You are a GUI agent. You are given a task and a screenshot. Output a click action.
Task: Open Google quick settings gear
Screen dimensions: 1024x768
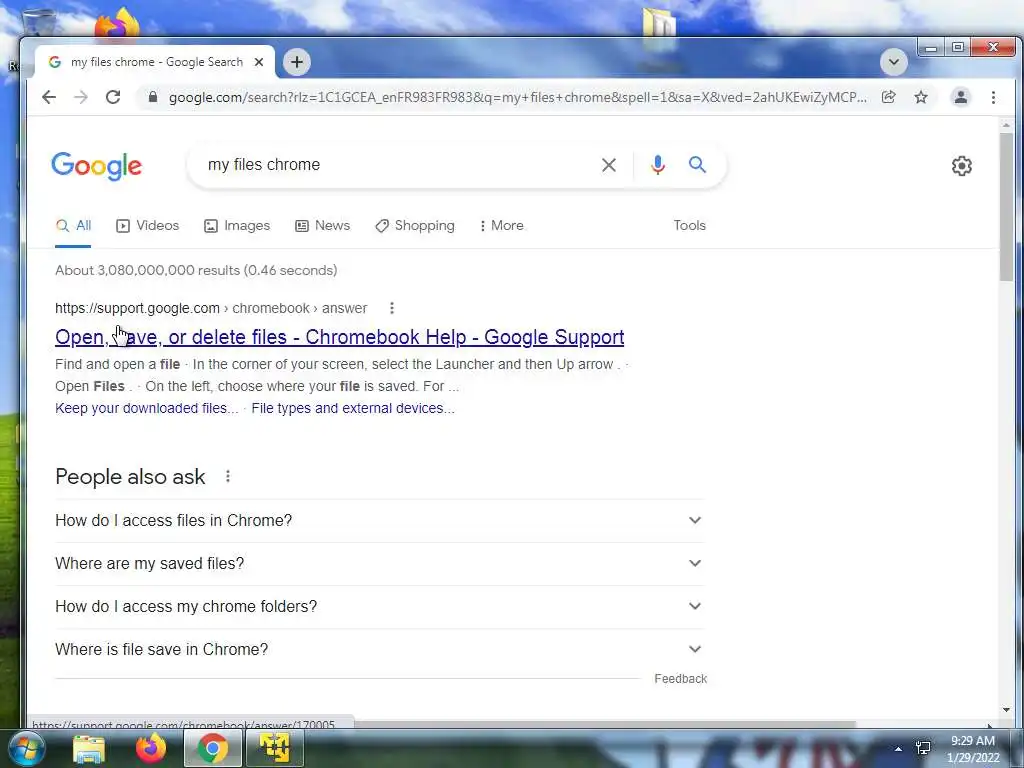tap(961, 166)
